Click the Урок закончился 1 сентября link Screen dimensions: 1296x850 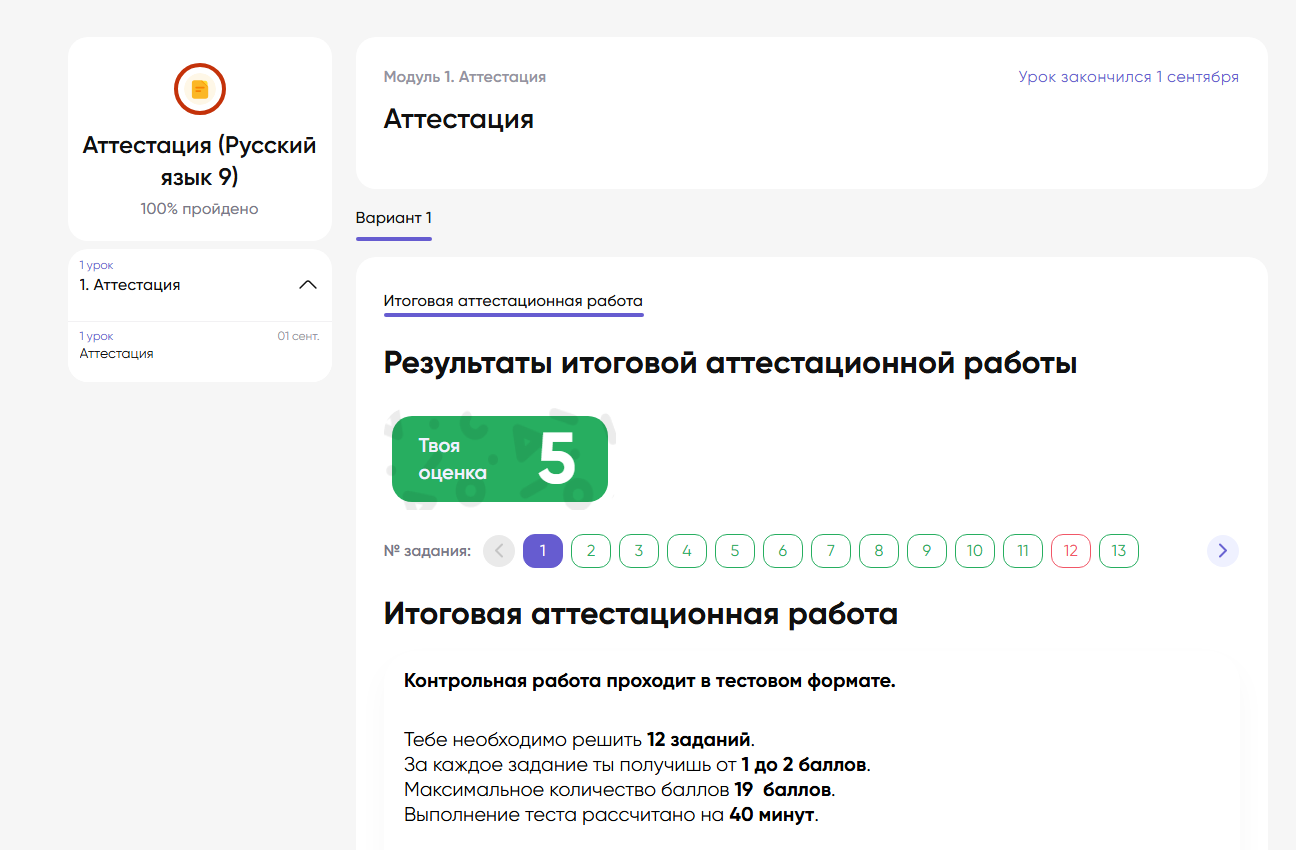pos(1128,77)
